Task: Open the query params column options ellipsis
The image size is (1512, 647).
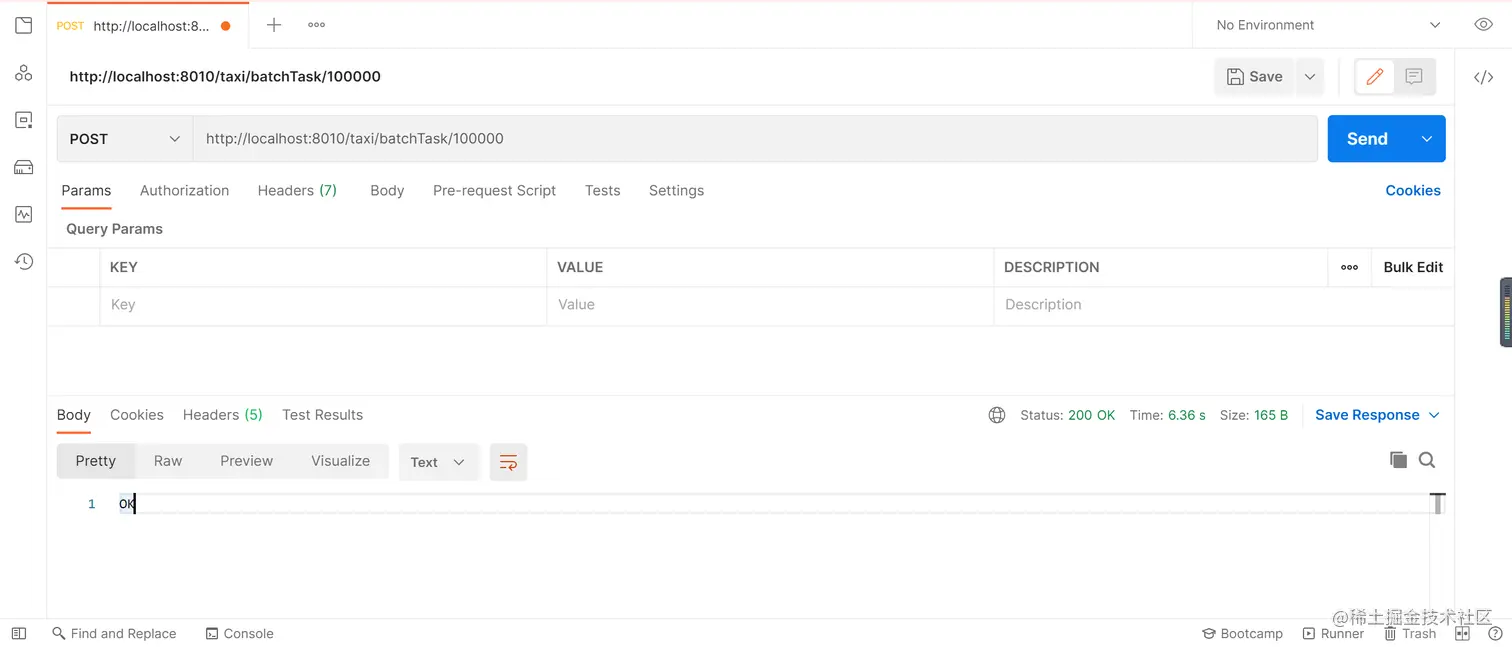Action: coord(1349,267)
